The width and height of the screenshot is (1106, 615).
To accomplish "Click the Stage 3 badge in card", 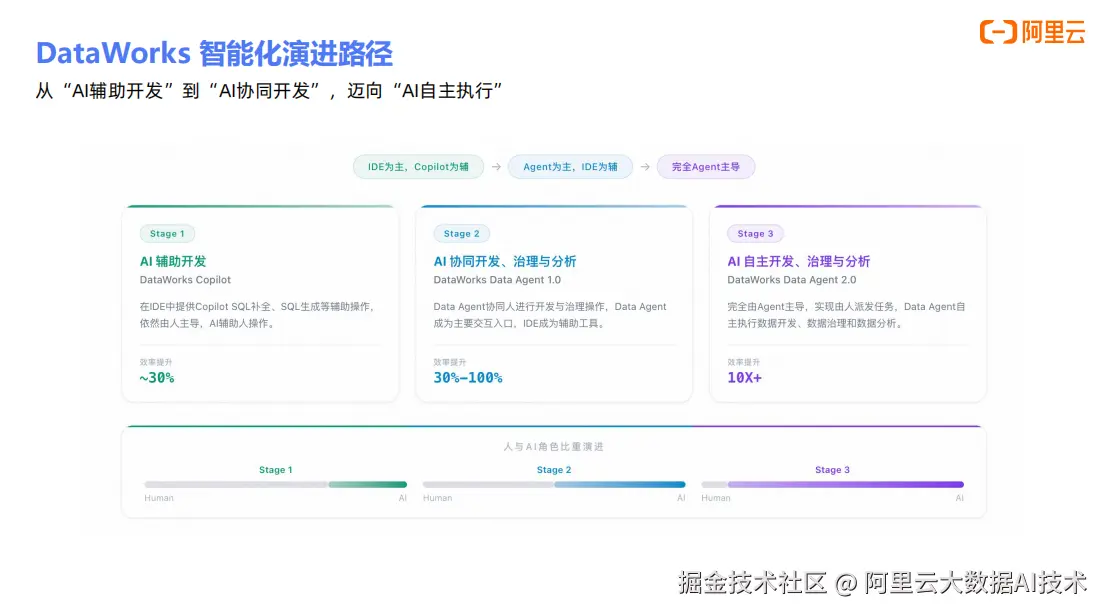I will pos(755,233).
